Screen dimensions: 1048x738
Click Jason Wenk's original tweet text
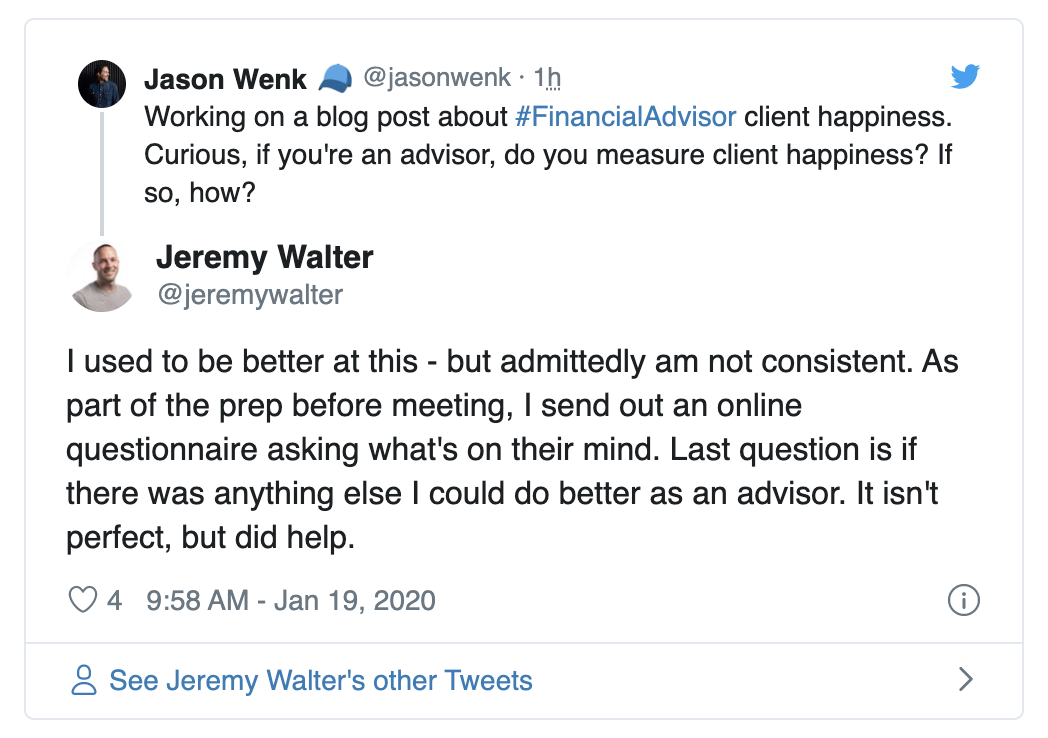coord(548,154)
